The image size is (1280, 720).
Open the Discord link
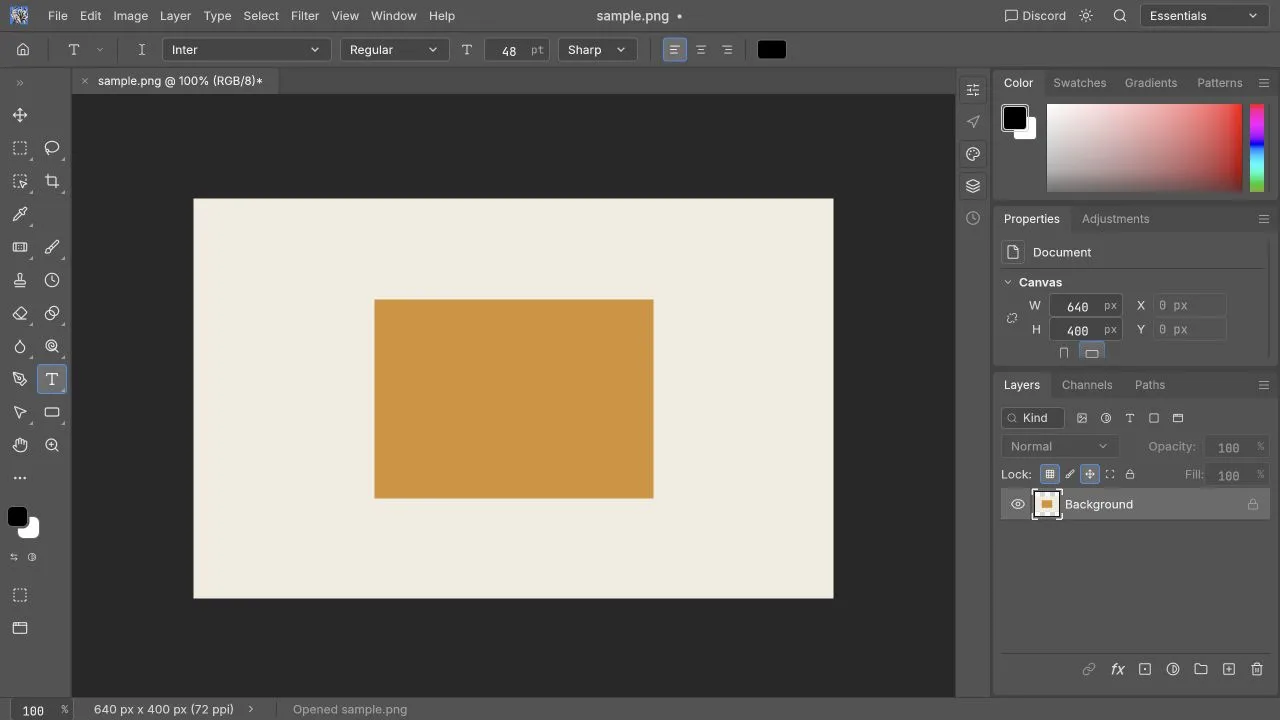coord(1035,16)
